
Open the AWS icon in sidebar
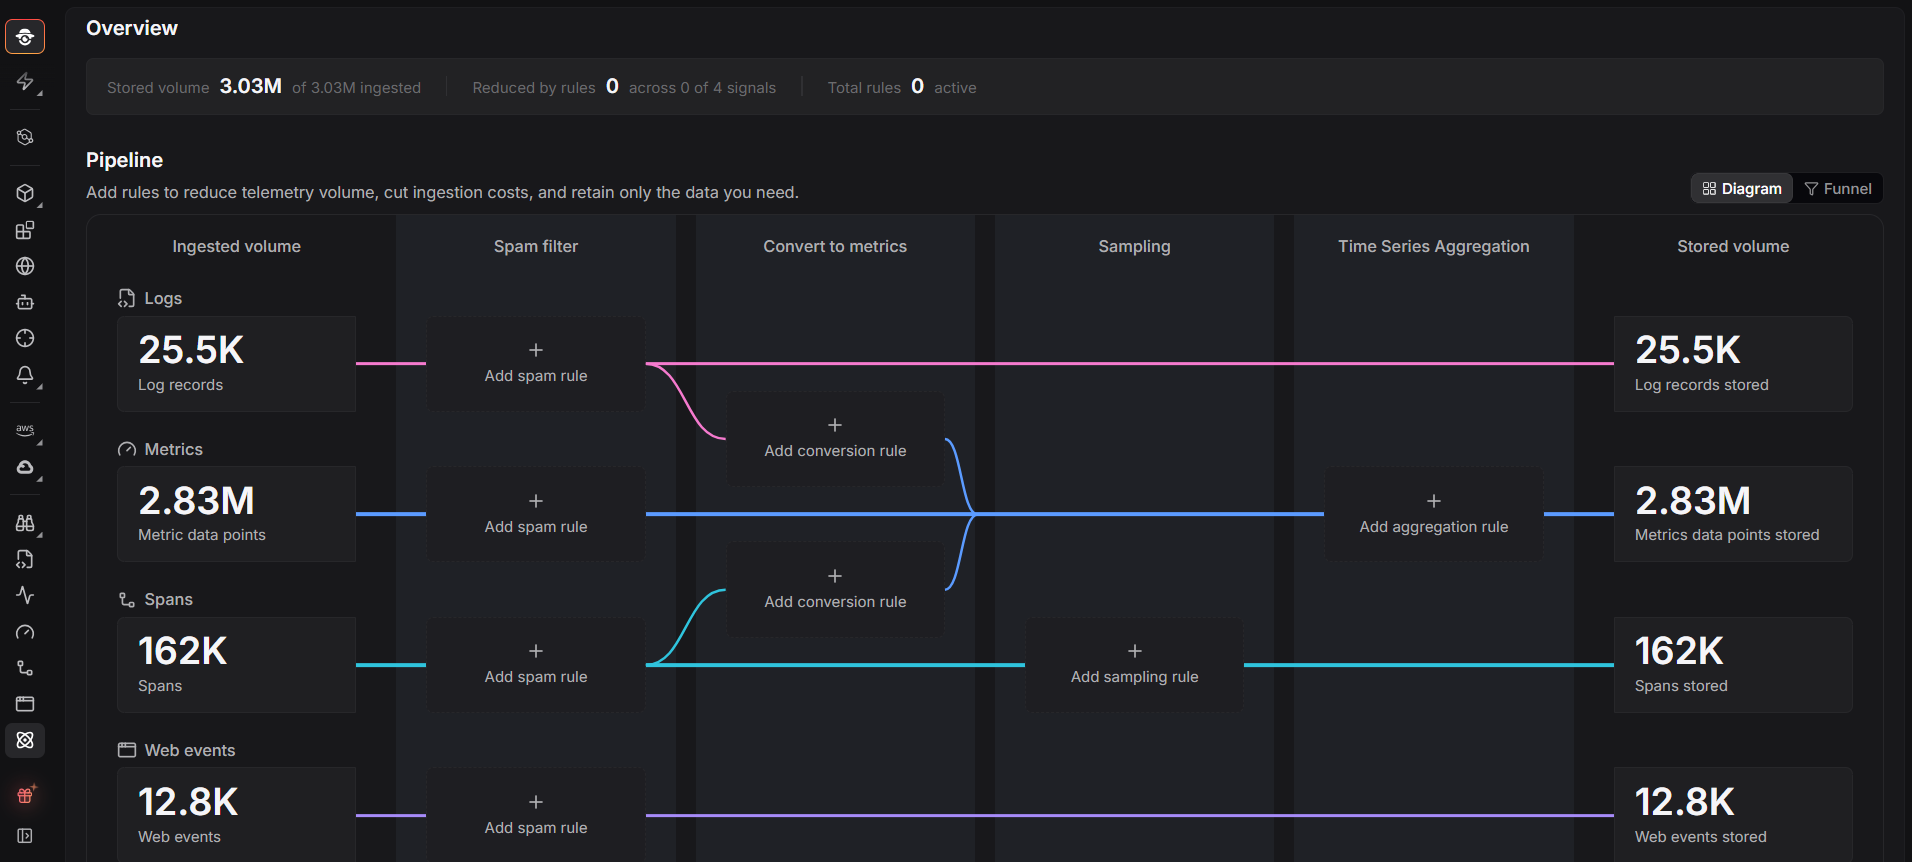[x=25, y=430]
